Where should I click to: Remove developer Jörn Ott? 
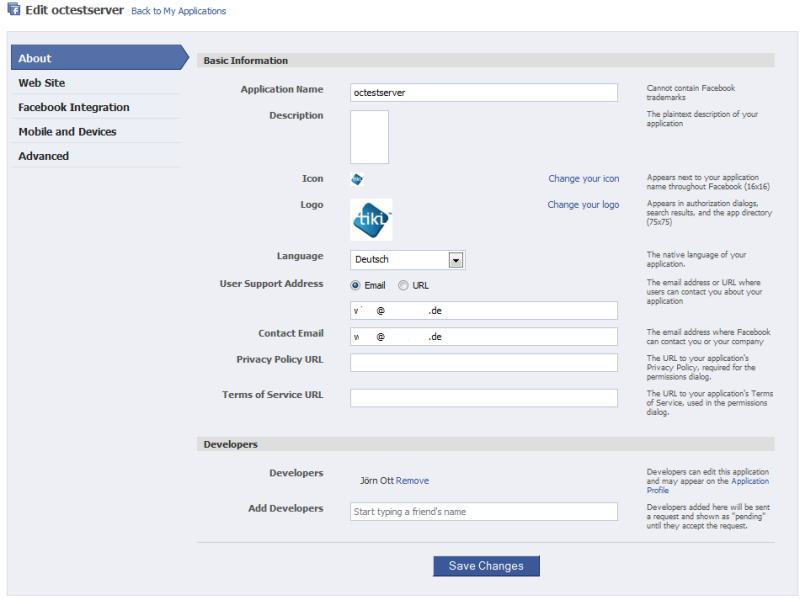coord(412,481)
